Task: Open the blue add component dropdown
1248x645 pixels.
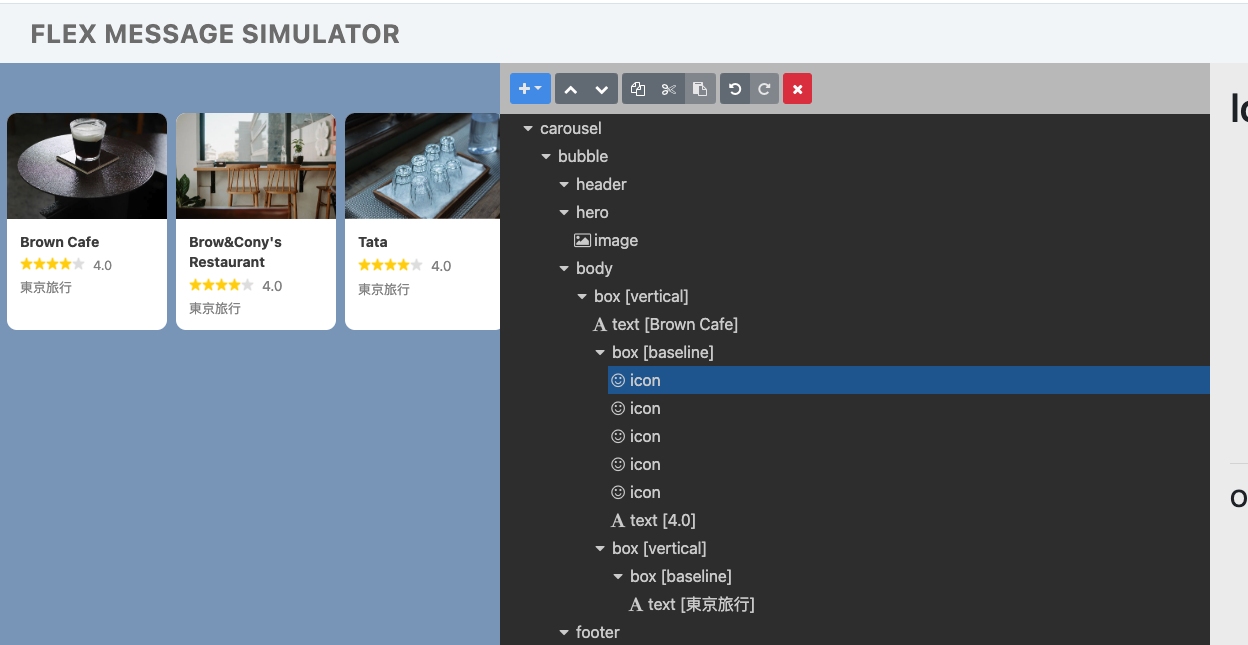Action: [530, 89]
